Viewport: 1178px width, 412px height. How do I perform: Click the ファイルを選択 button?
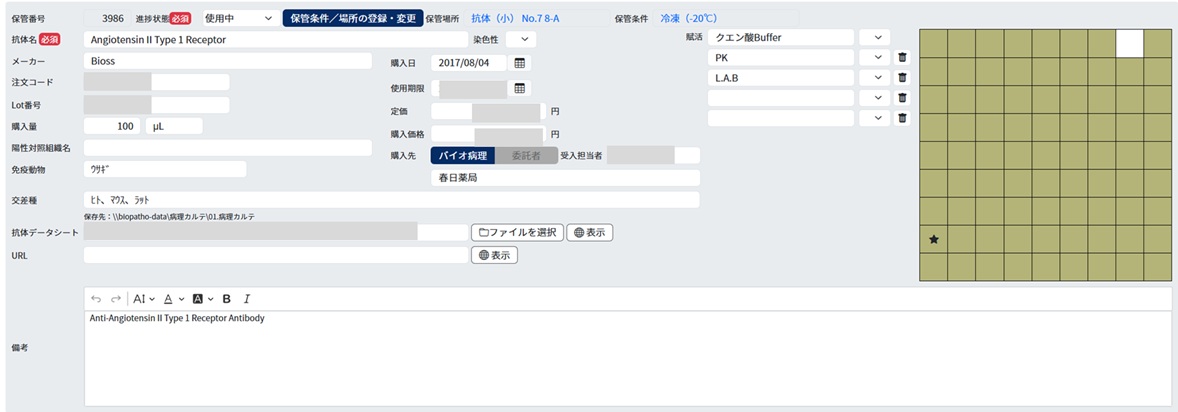517,232
